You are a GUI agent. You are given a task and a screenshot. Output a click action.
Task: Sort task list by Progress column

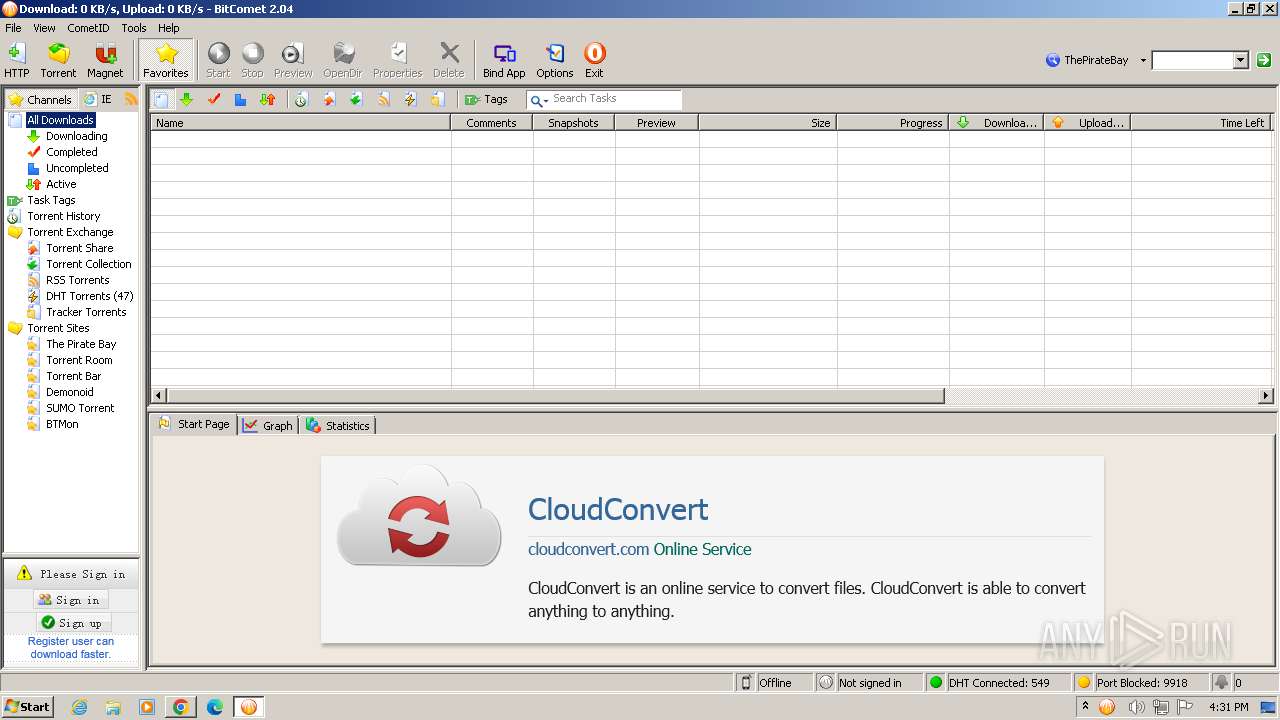click(893, 123)
